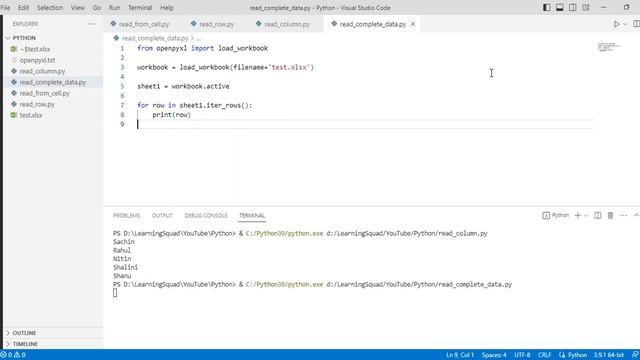Toggle secondary side bar layout icon
640x360 pixels.
click(x=573, y=7)
